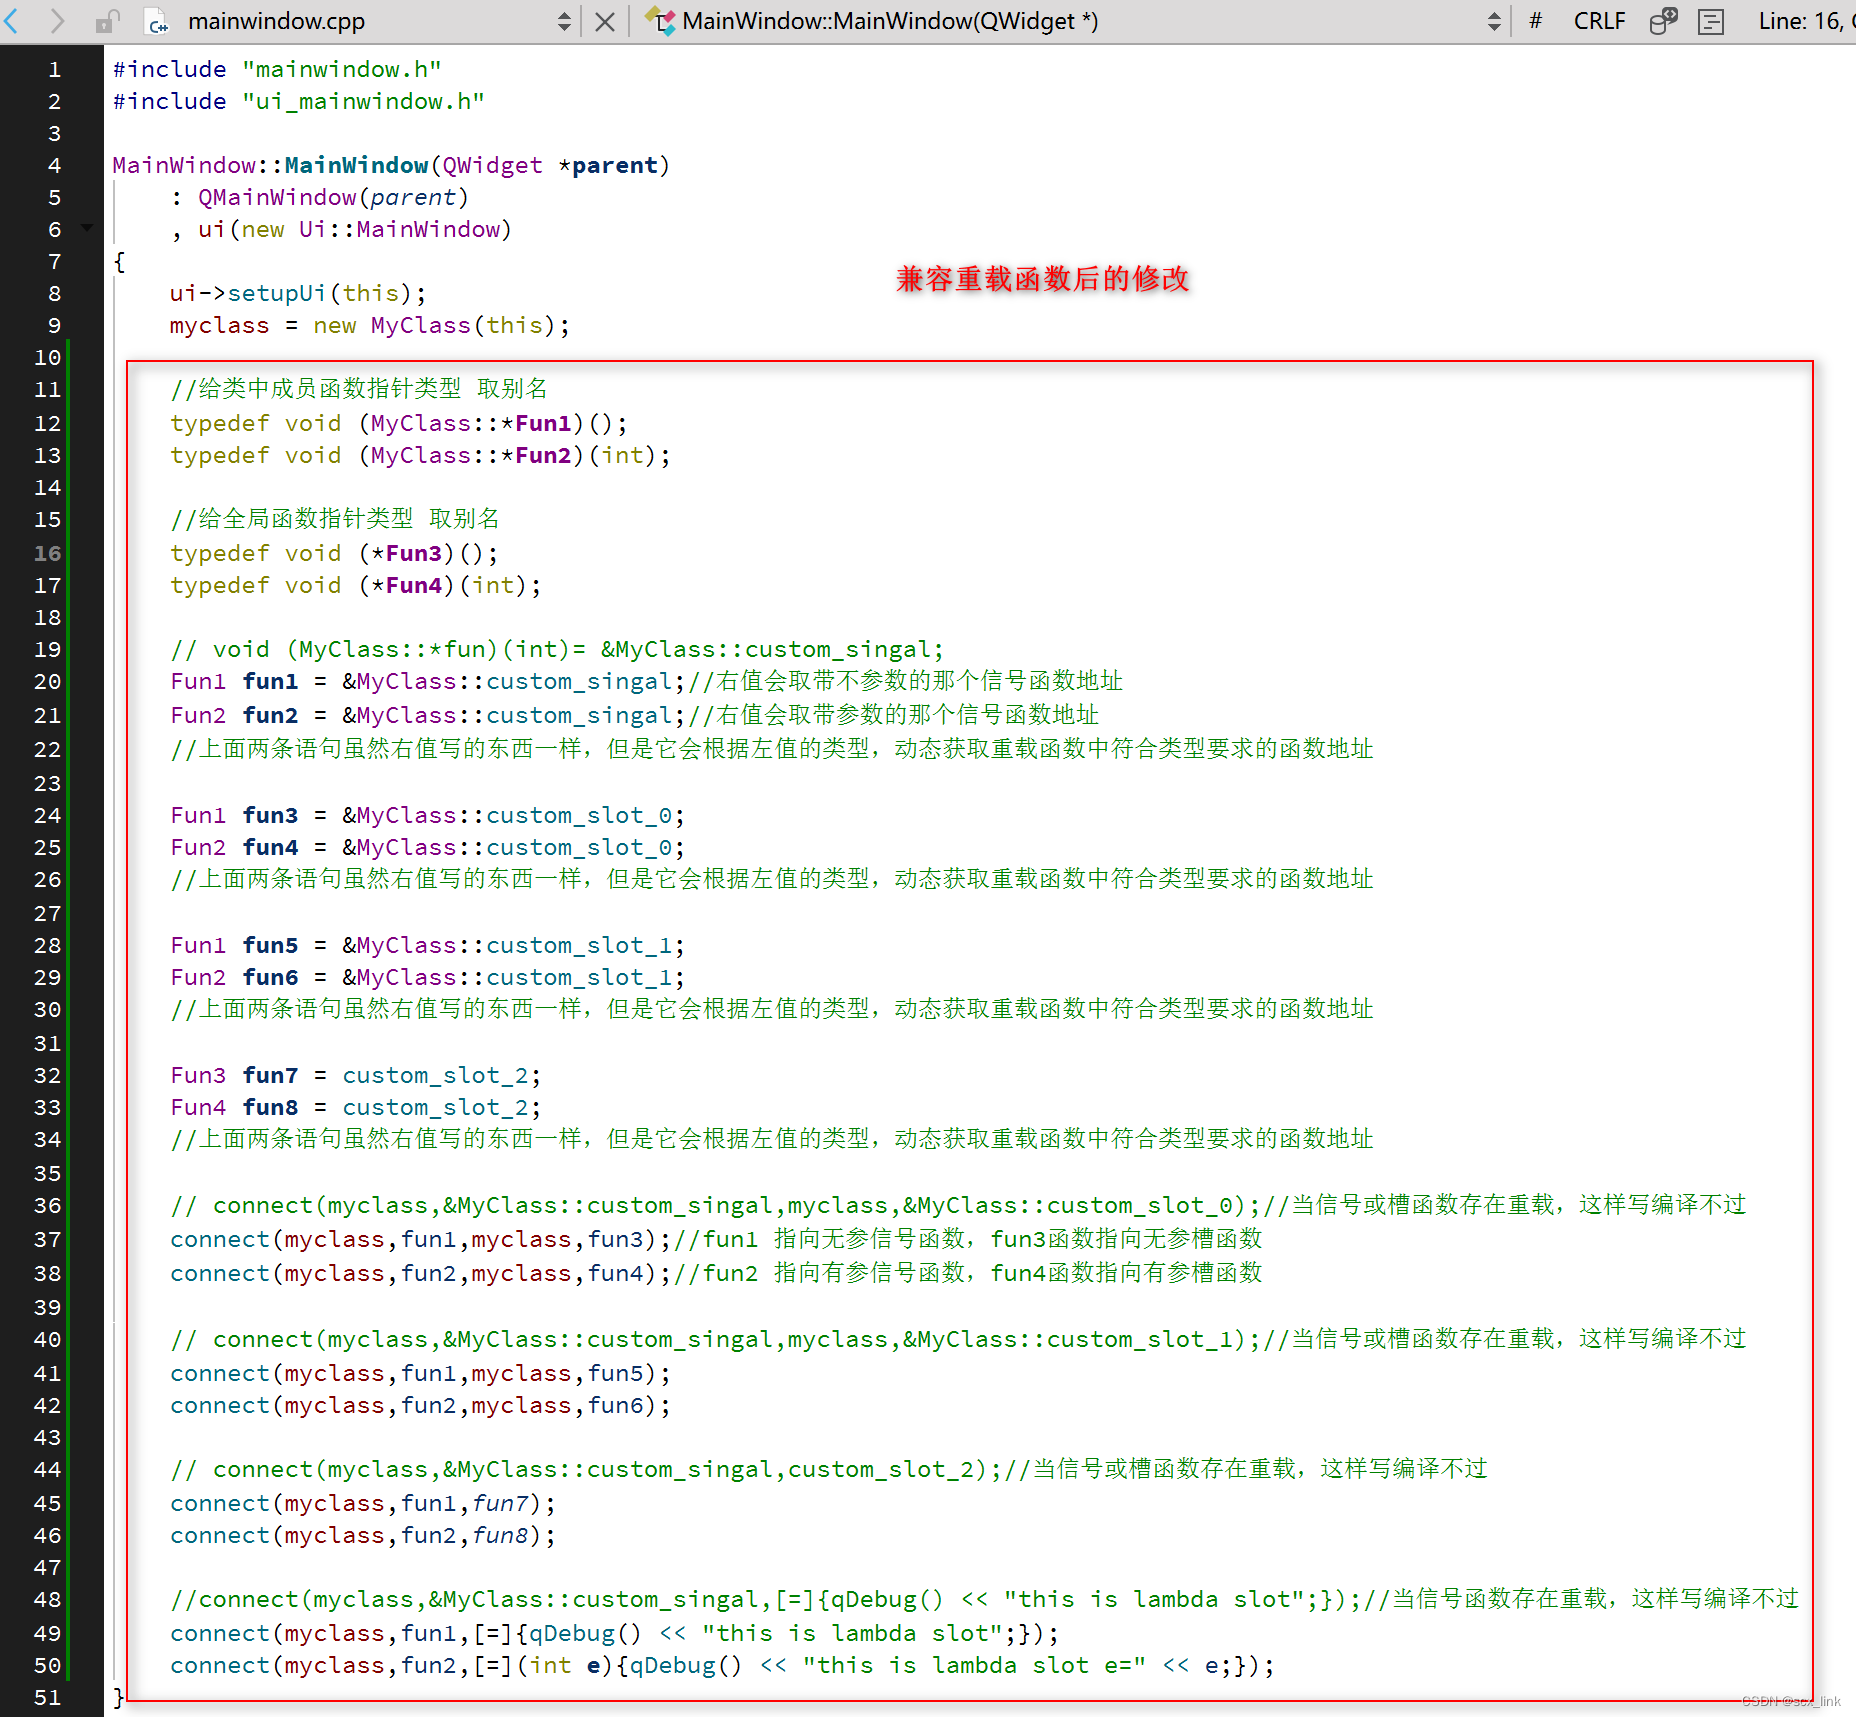Image resolution: width=1856 pixels, height=1717 pixels.
Task: Click 'custom_slot_0' on line 24
Action: [x=579, y=815]
